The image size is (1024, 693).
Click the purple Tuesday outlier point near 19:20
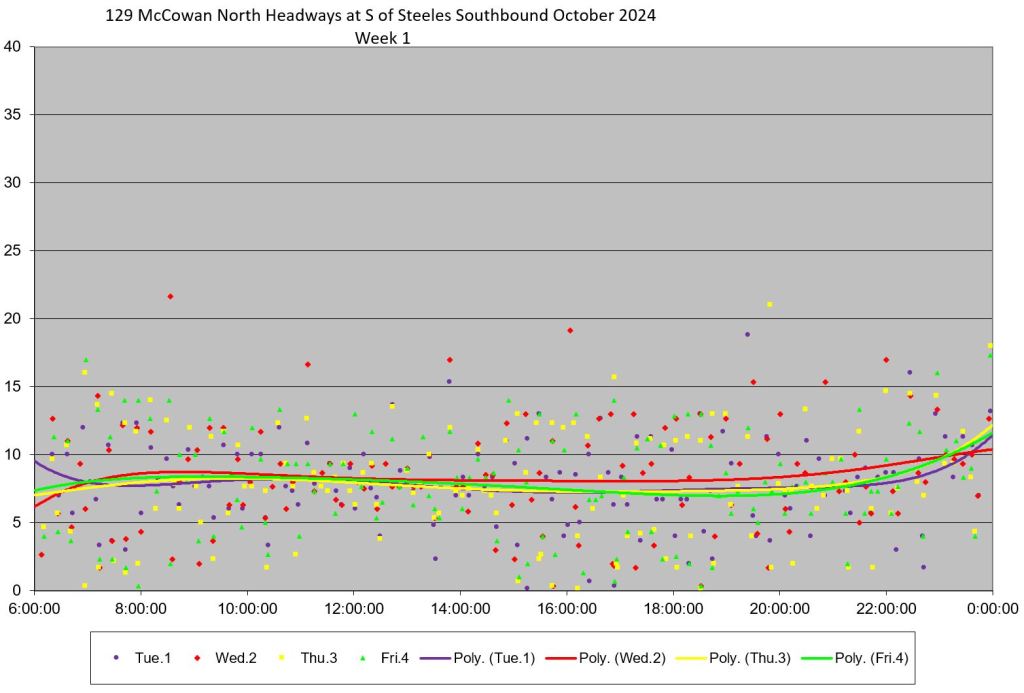pos(746,334)
